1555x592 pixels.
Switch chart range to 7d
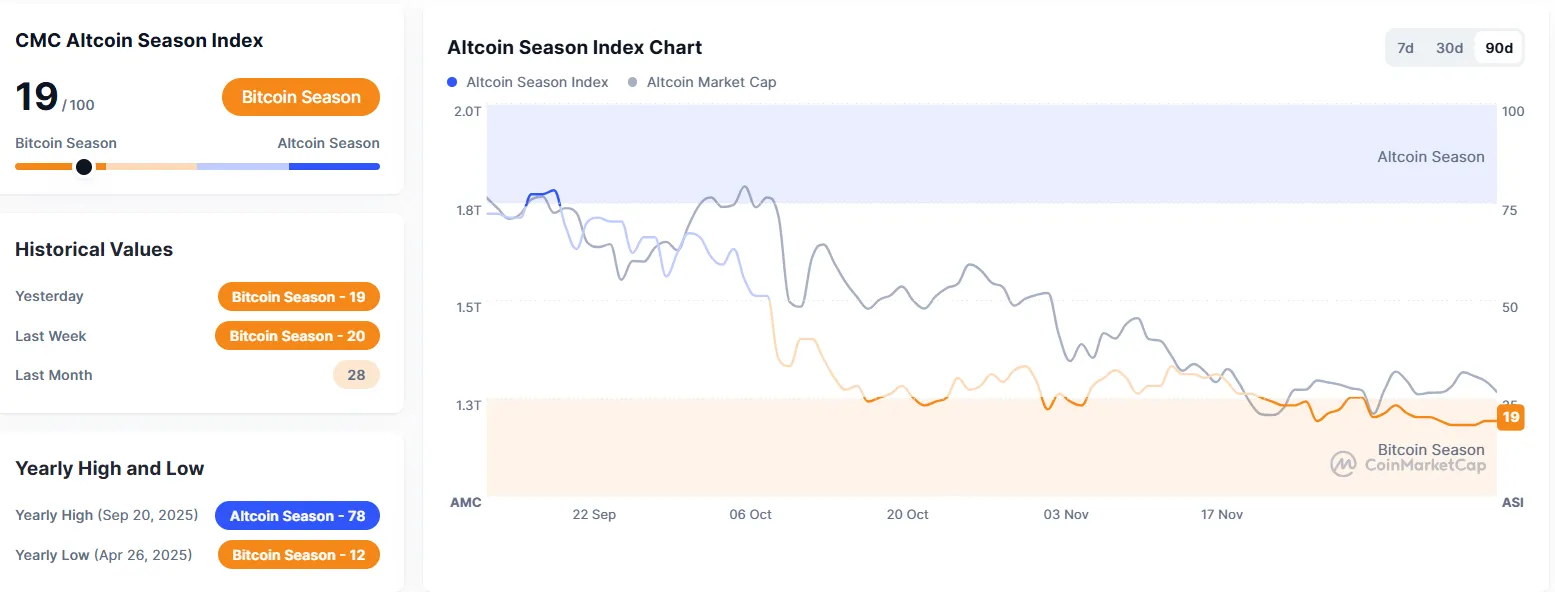pos(1405,48)
